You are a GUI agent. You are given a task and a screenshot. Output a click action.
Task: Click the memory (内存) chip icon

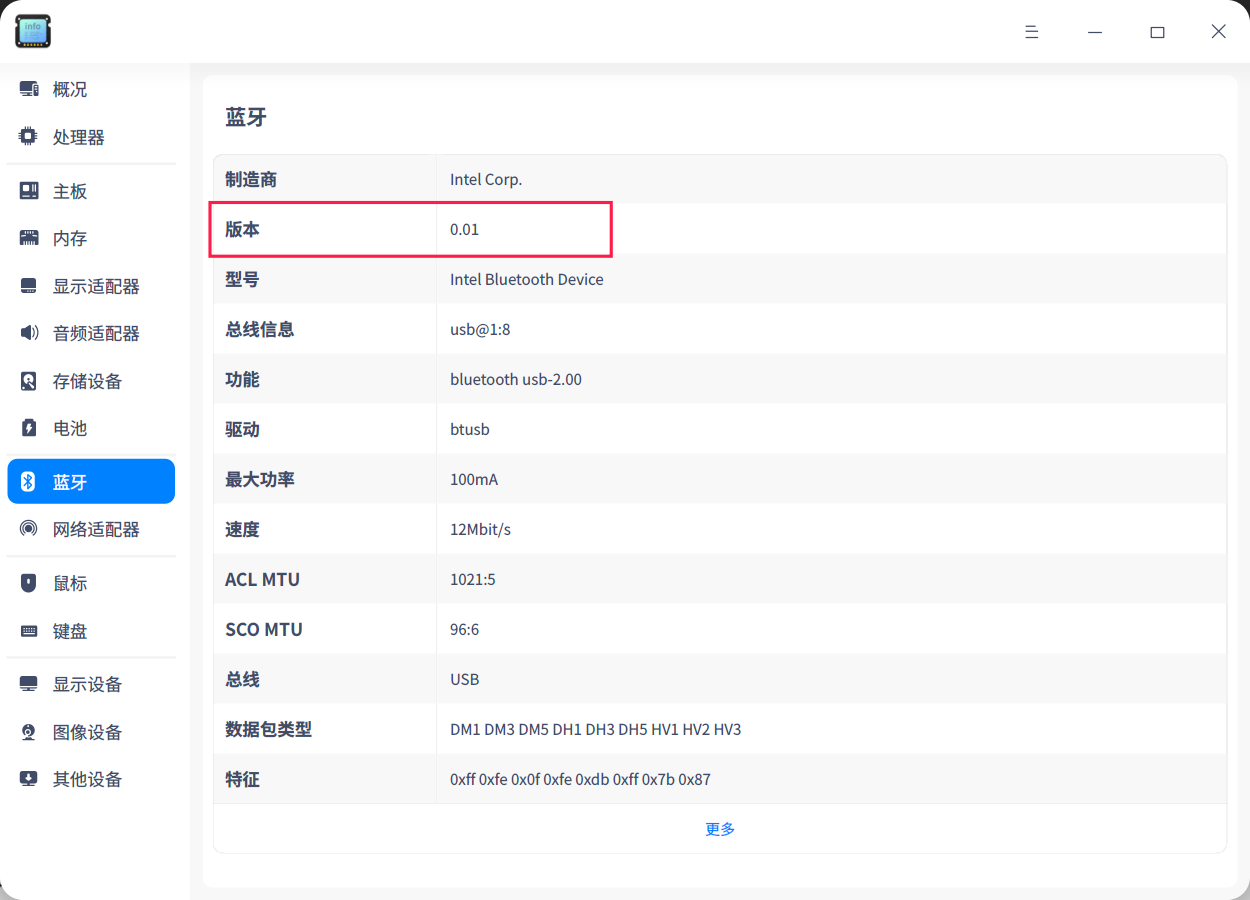28,238
